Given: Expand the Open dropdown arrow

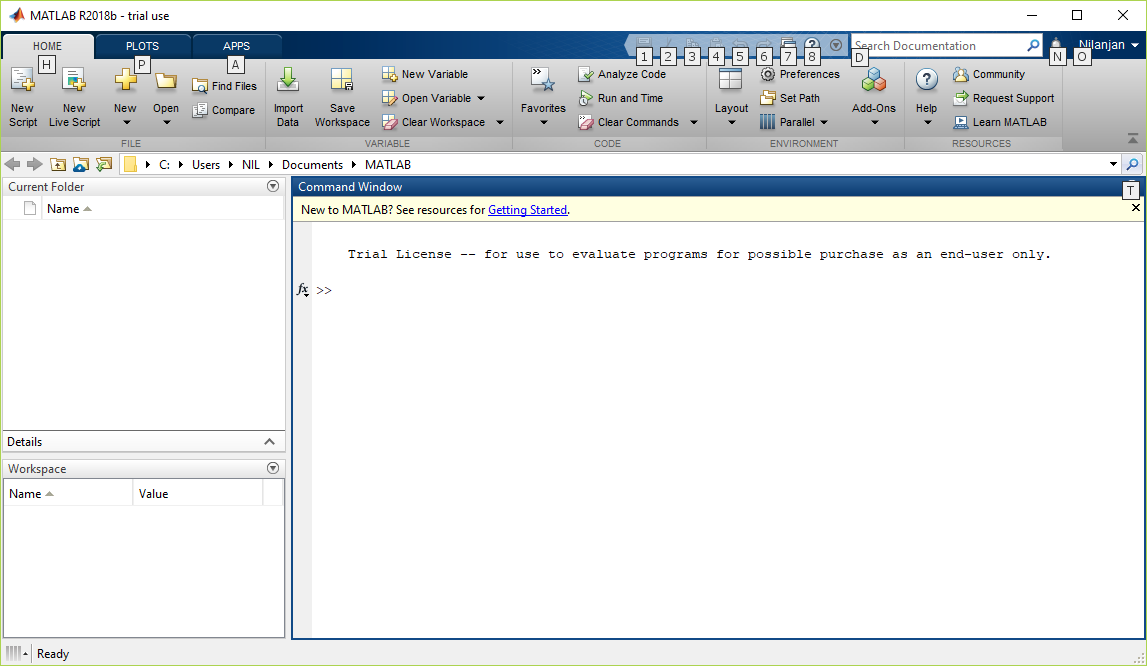Looking at the screenshot, I should [x=166, y=122].
